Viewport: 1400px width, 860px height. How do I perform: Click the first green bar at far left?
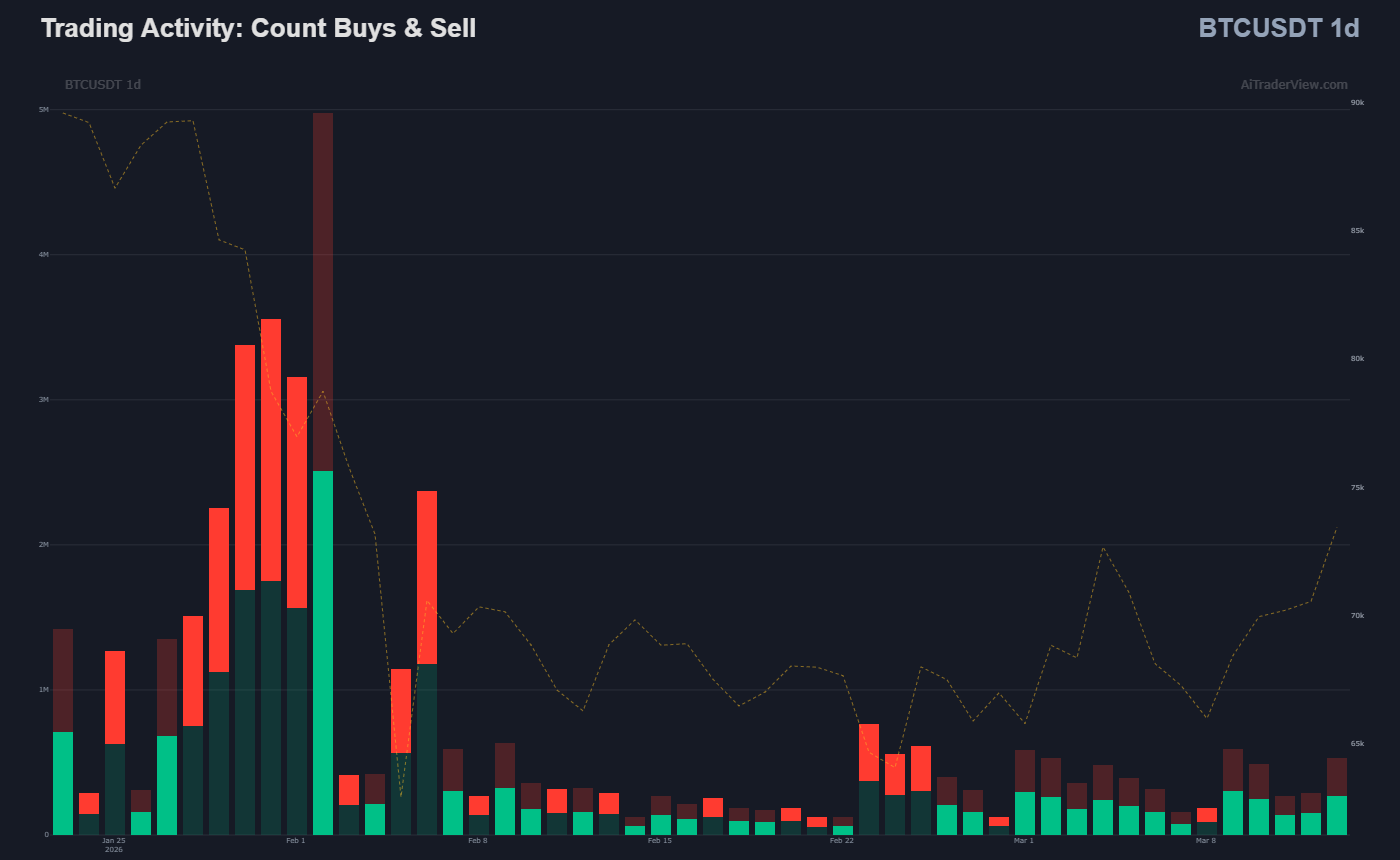point(63,782)
